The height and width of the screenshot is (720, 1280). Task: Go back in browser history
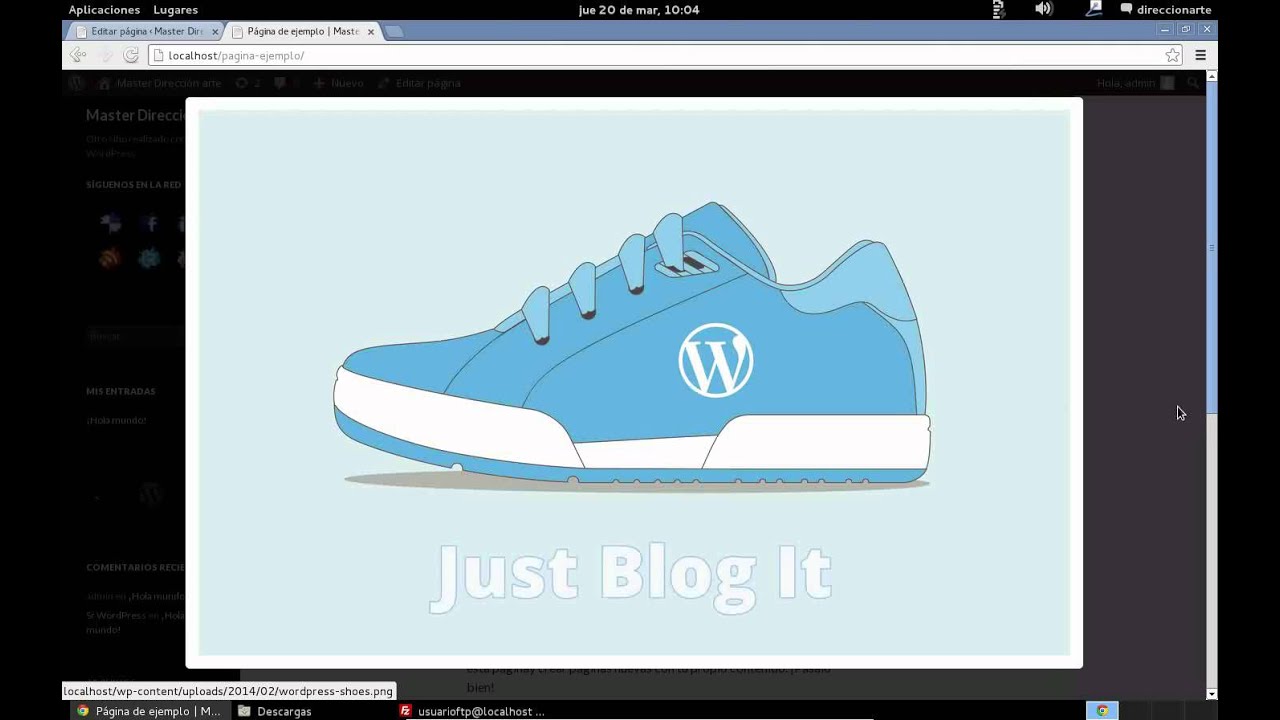(x=78, y=55)
